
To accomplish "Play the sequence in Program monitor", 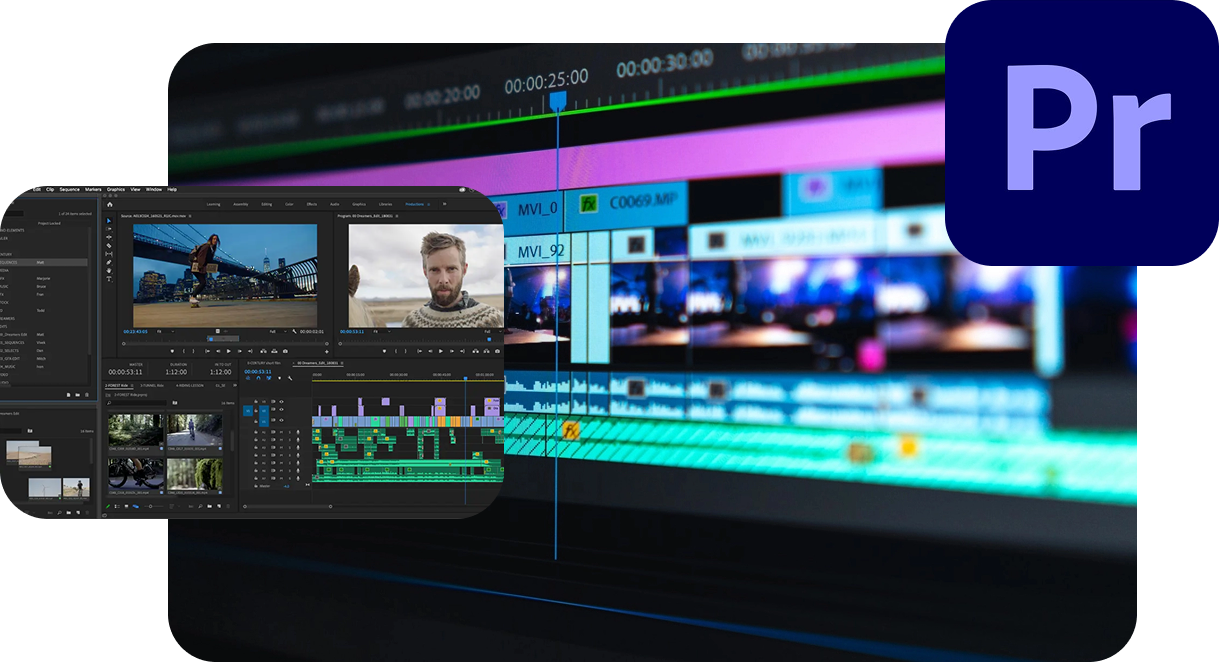I will click(x=441, y=351).
